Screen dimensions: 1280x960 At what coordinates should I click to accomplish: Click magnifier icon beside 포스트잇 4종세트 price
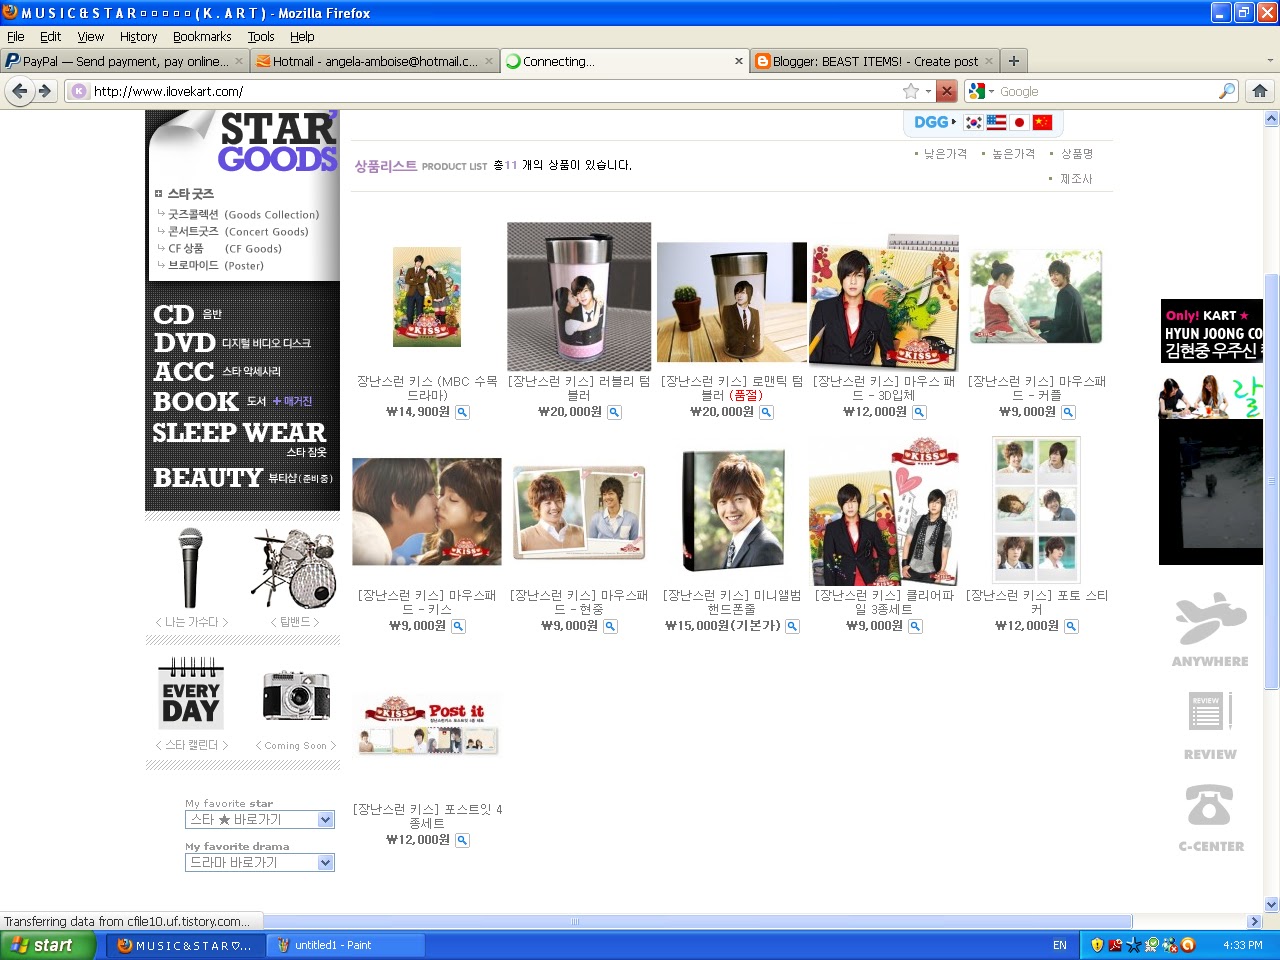(x=462, y=840)
